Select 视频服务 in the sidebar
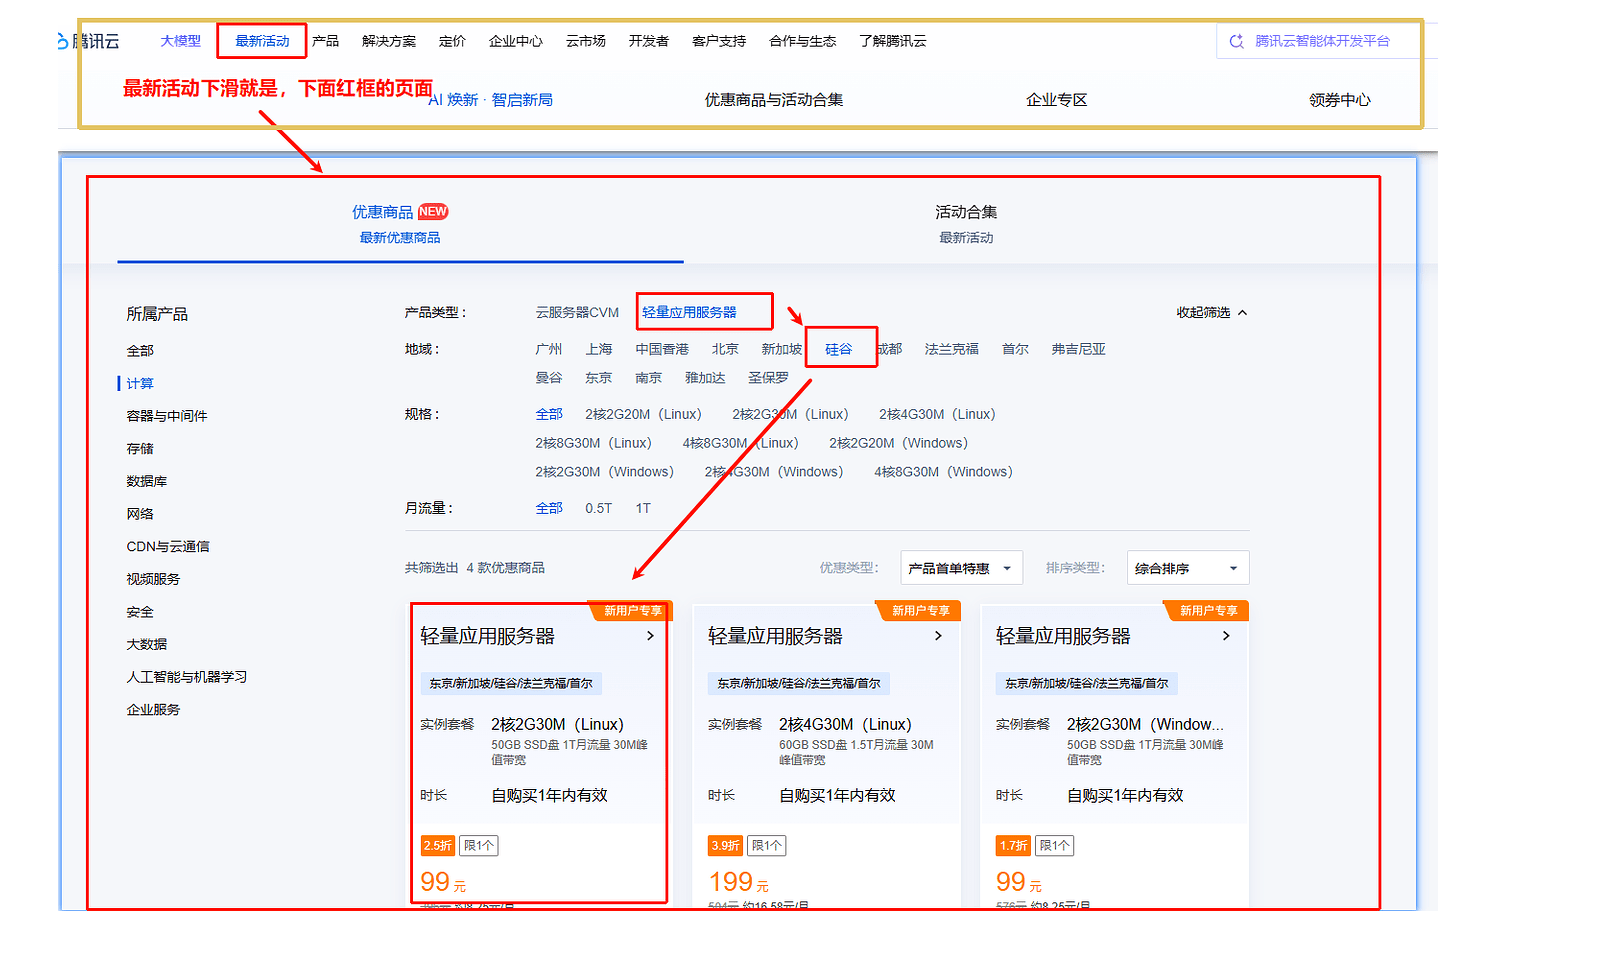 [153, 580]
